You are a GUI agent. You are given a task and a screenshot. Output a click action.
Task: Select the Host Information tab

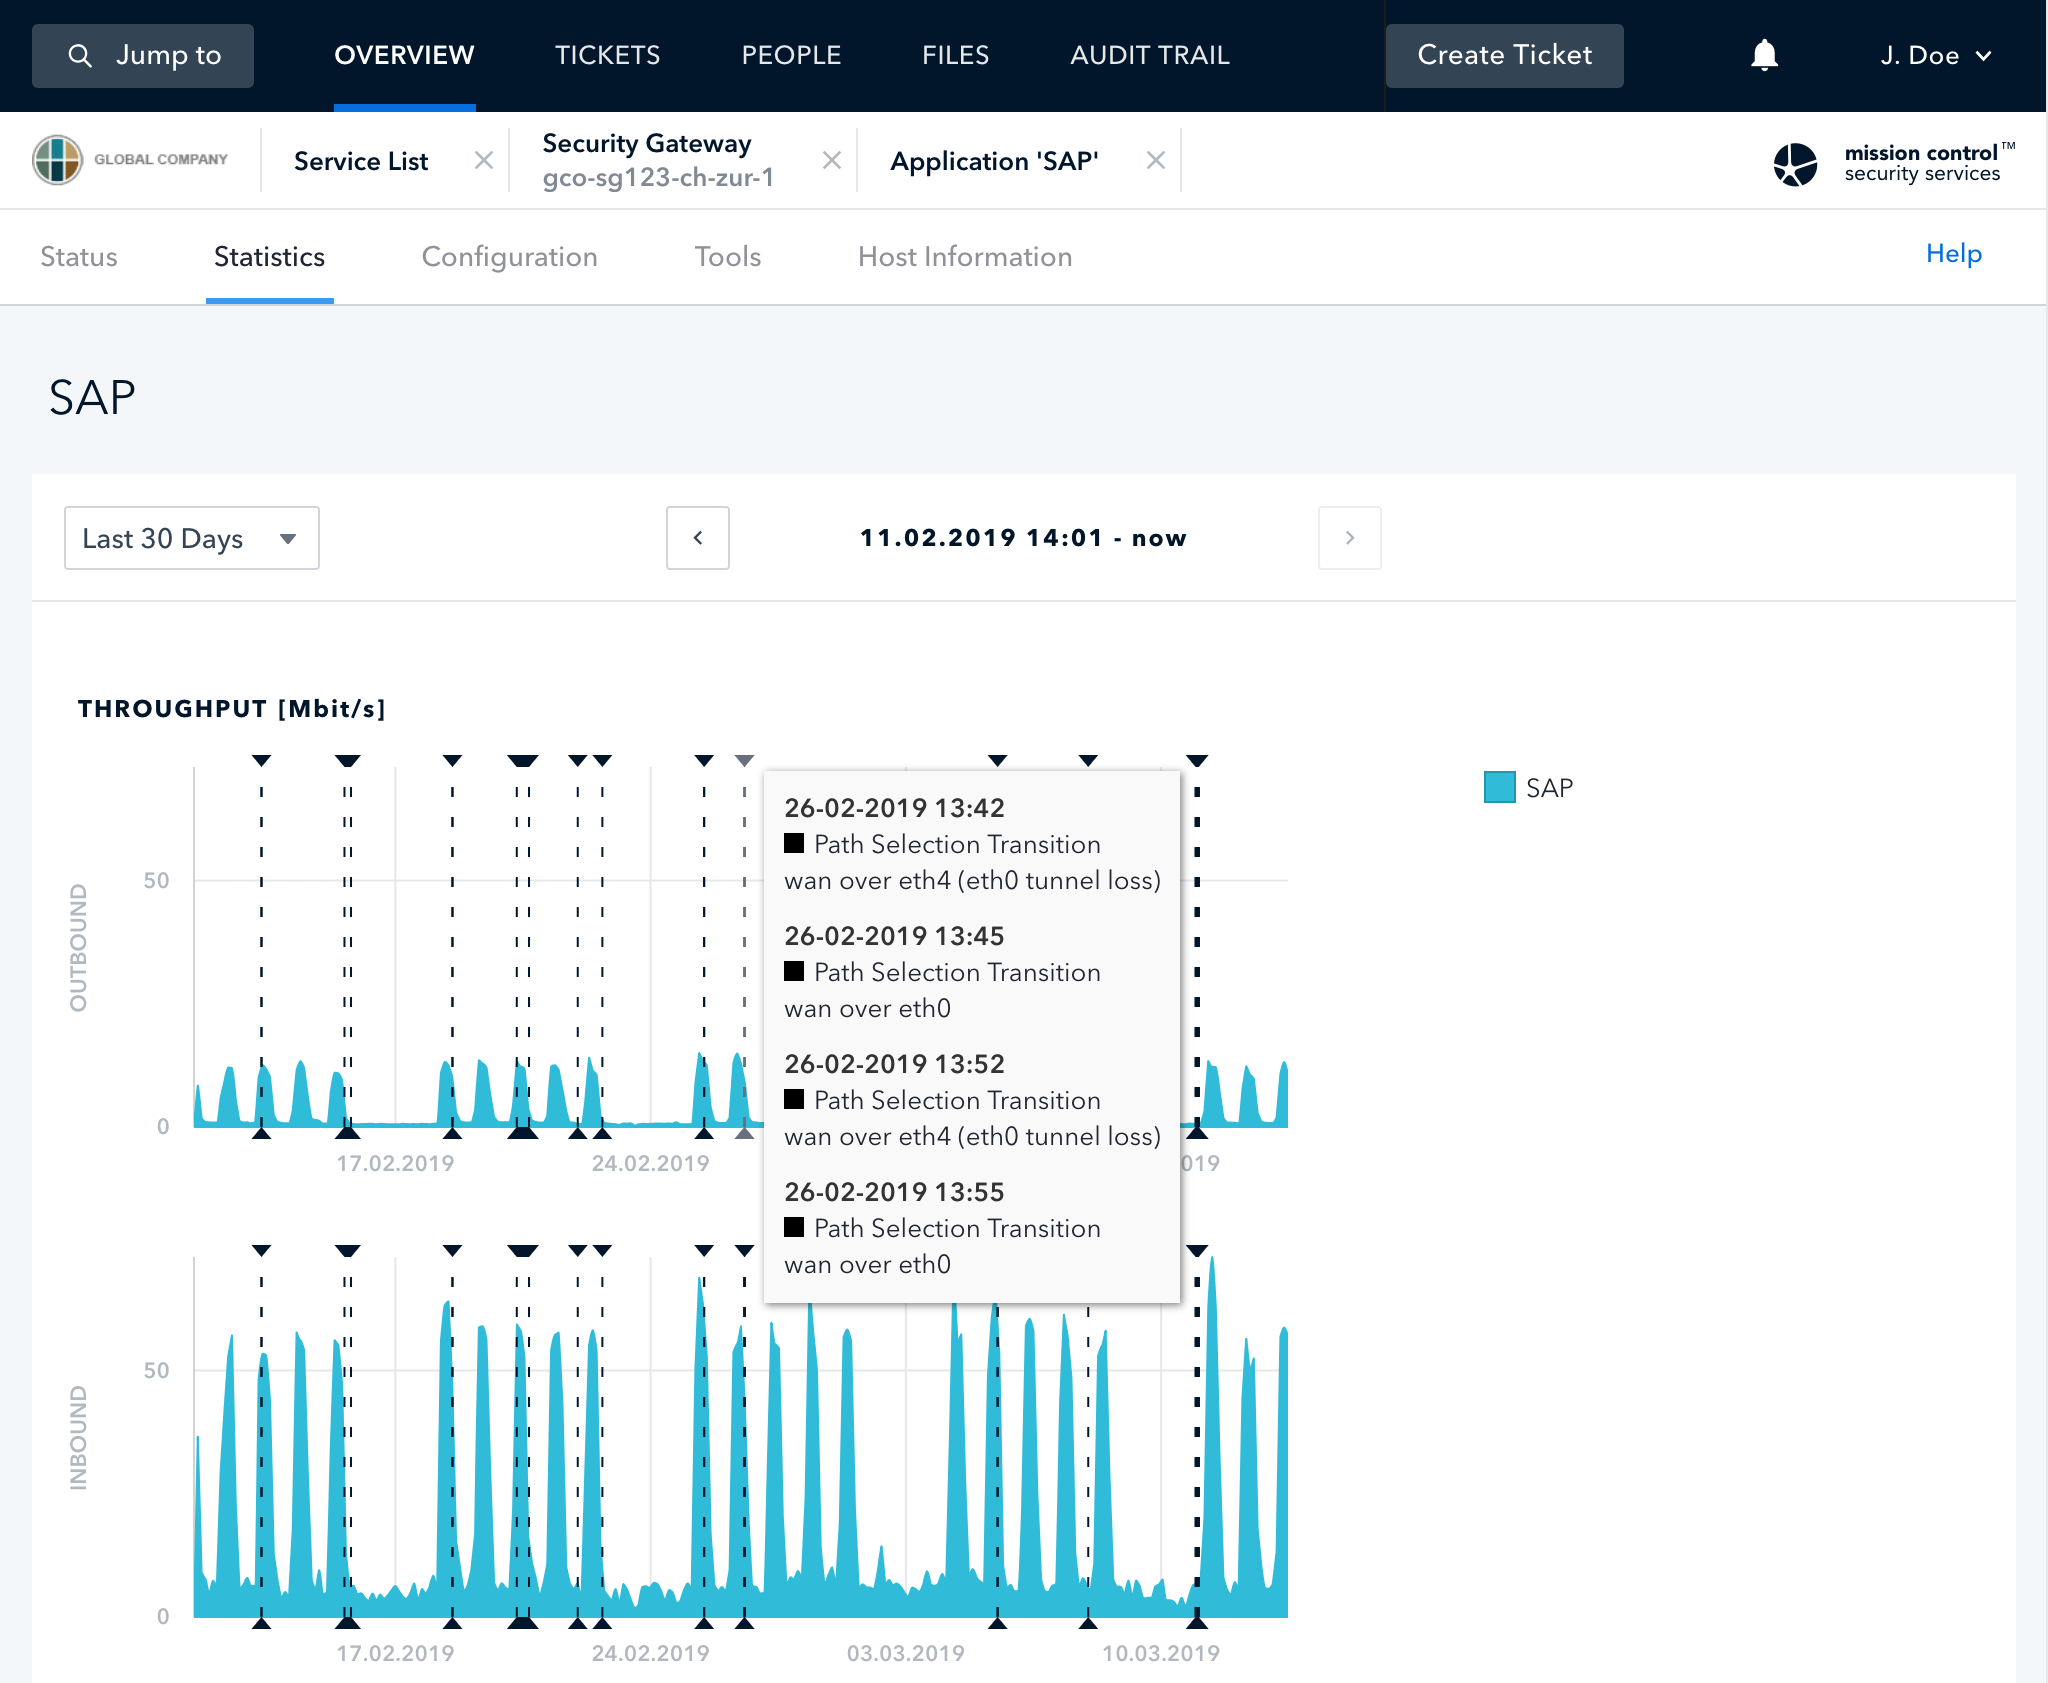(965, 257)
